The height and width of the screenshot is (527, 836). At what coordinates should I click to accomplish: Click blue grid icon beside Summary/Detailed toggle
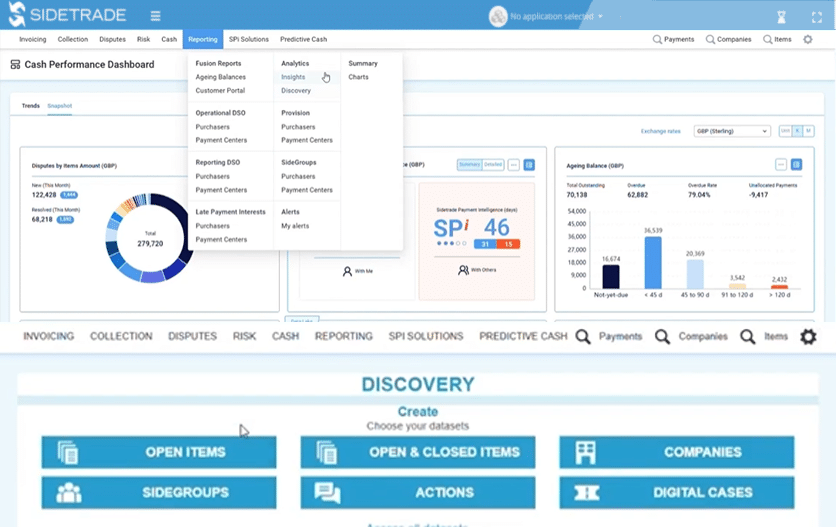(529, 165)
